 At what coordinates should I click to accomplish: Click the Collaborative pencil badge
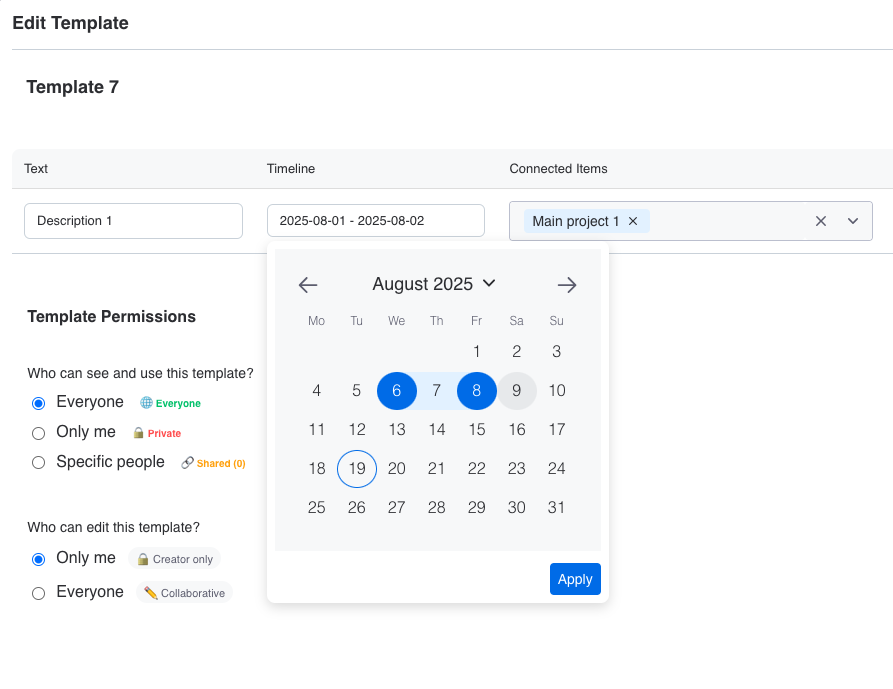coord(185,593)
